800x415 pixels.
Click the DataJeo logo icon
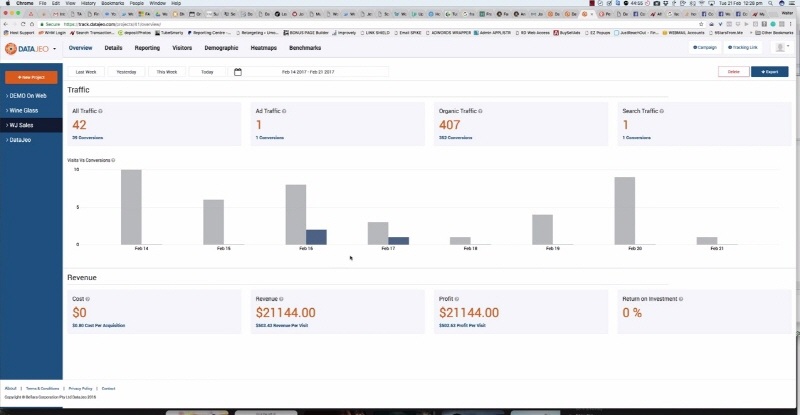(x=11, y=48)
